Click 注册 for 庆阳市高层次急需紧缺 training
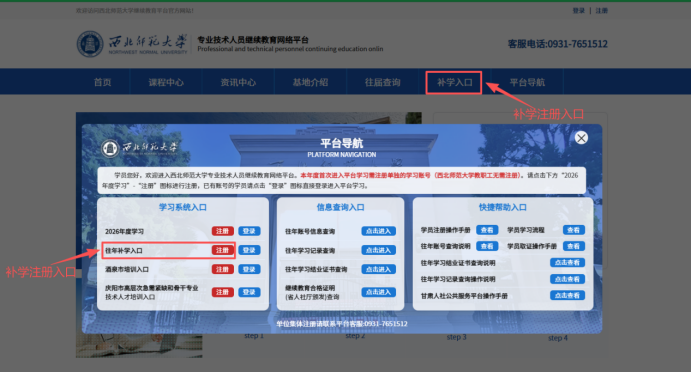Screen dimensions: 691x373 (x=223, y=292)
